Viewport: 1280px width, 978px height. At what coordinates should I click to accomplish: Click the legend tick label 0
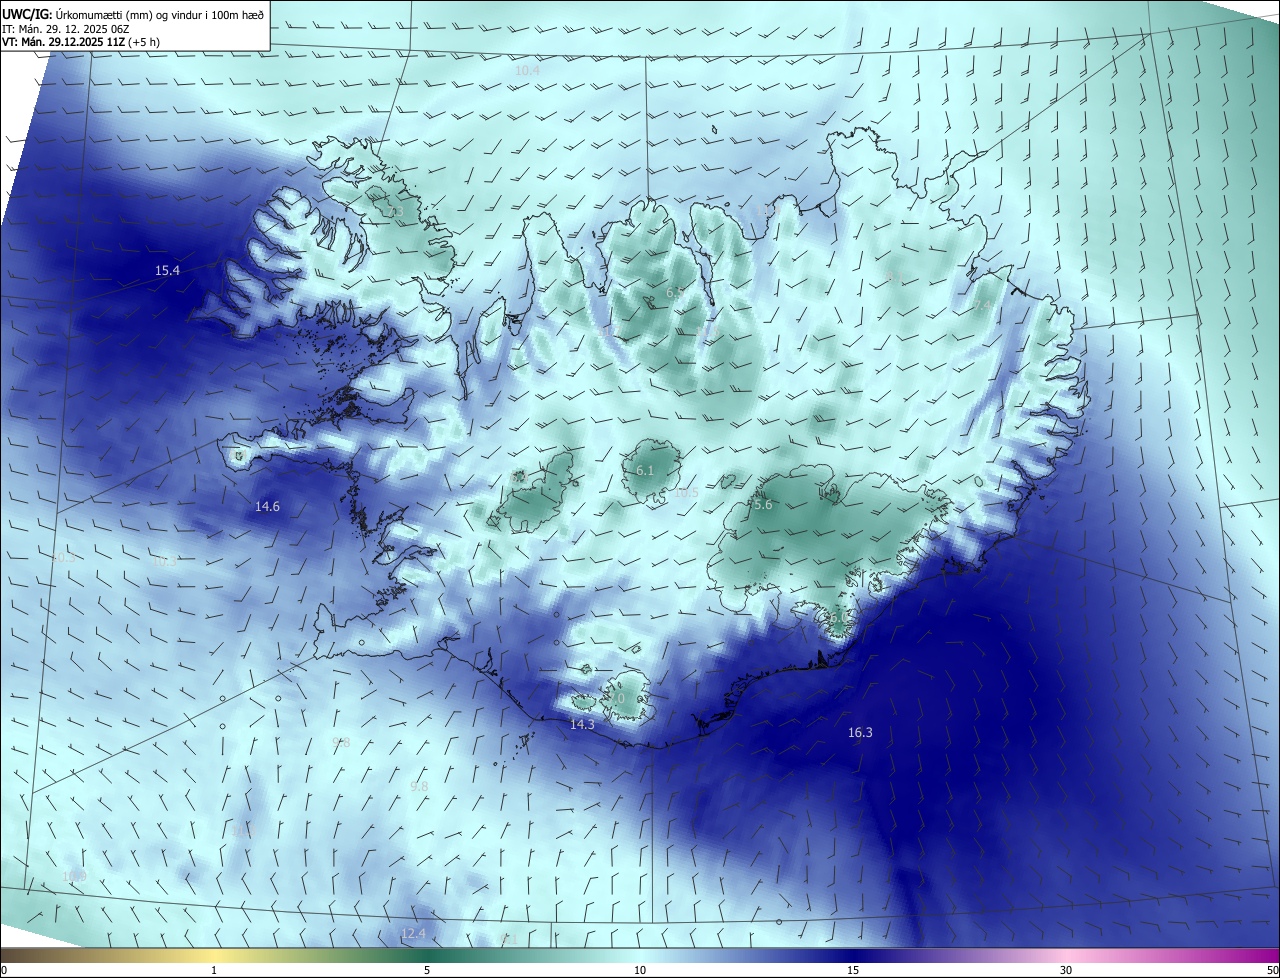3,970
